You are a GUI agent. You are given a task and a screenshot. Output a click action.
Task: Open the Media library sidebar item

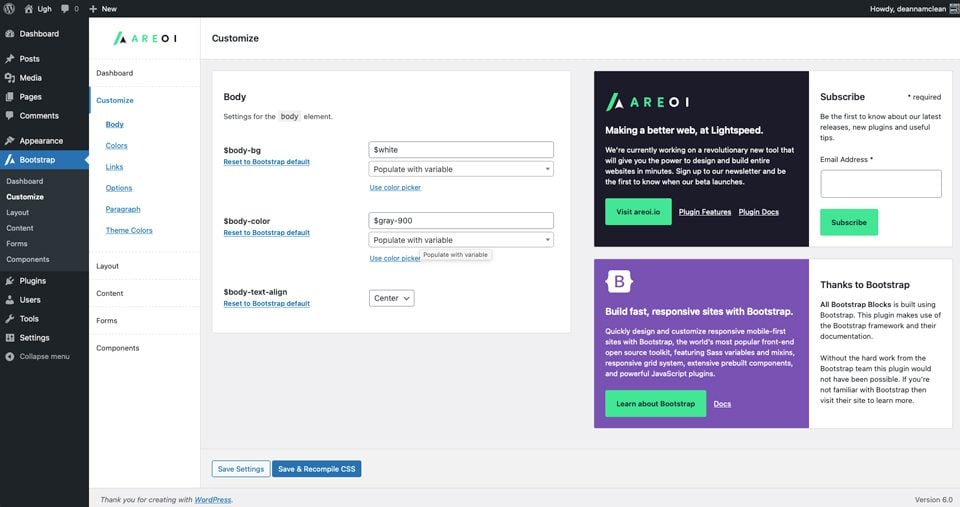click(x=30, y=77)
